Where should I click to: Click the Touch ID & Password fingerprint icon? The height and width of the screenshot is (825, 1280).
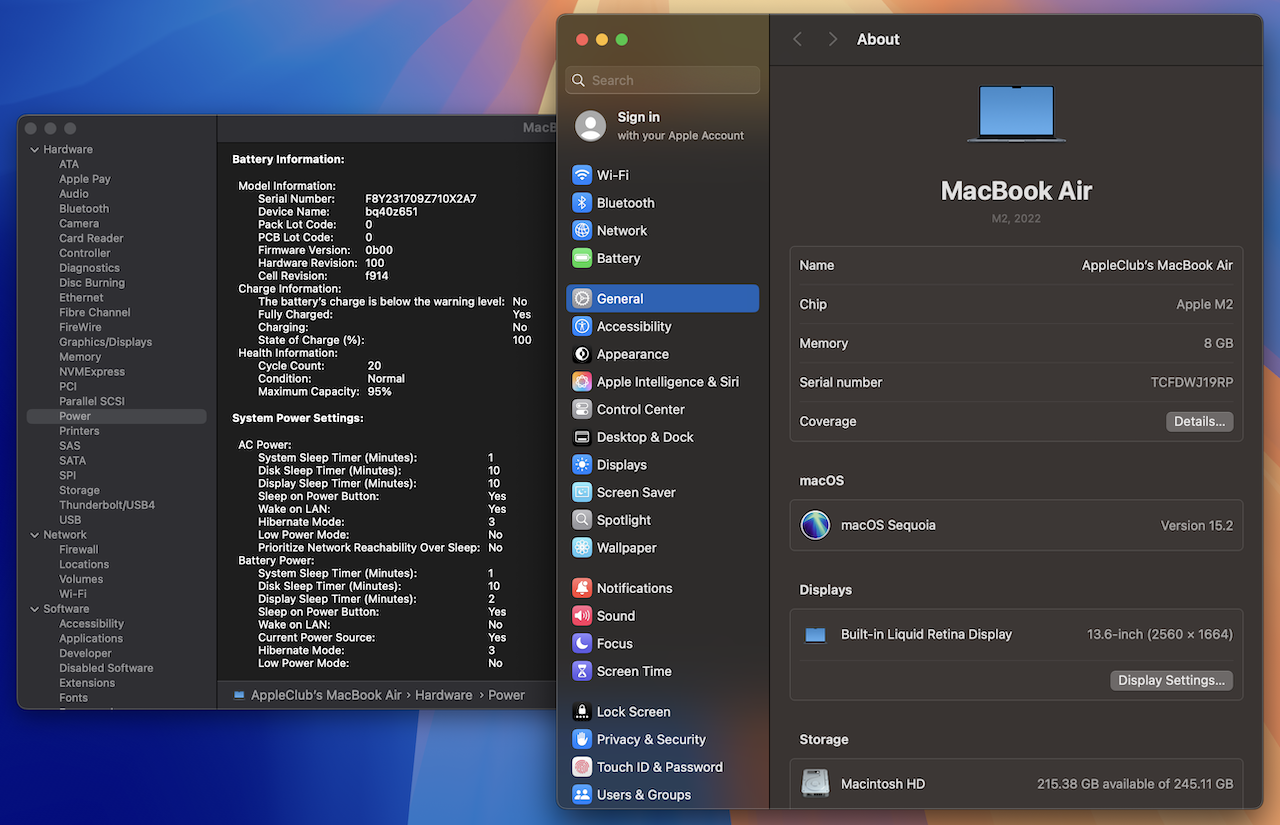[582, 767]
